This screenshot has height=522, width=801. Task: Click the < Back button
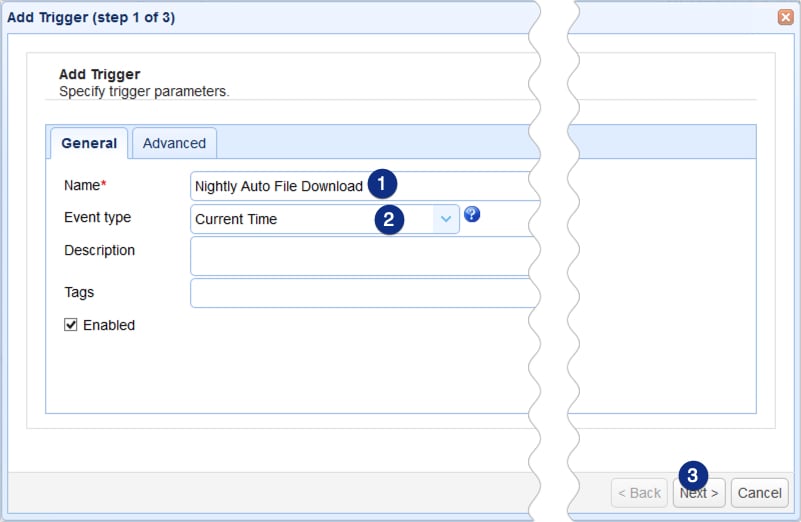(x=639, y=492)
